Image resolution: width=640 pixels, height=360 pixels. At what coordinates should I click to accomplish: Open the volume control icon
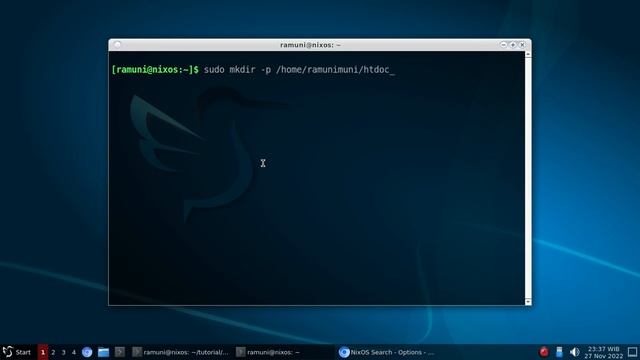[x=574, y=352]
